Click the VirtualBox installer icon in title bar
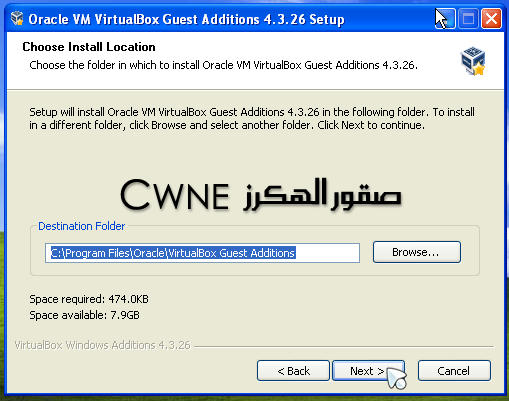This screenshot has width=509, height=401. click(17, 19)
